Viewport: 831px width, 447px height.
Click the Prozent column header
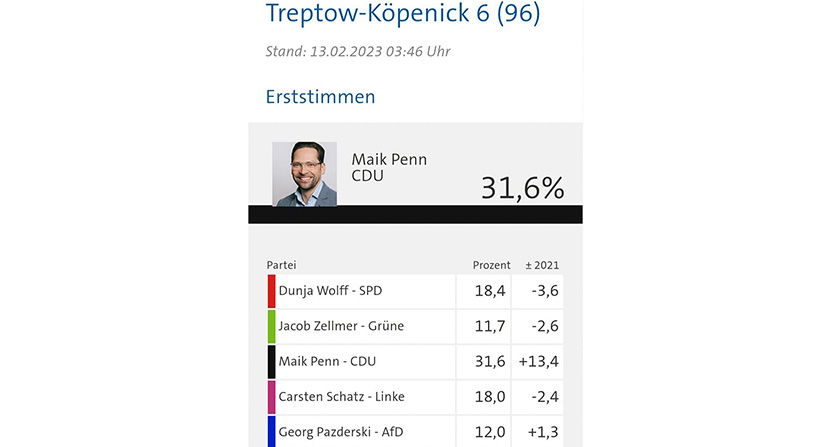tap(491, 265)
